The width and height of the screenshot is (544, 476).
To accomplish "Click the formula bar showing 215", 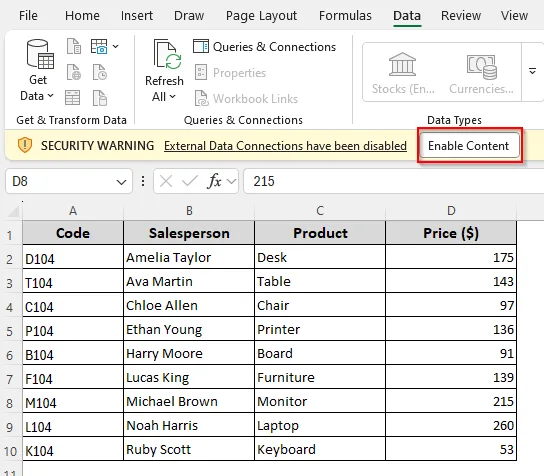I will (394, 181).
